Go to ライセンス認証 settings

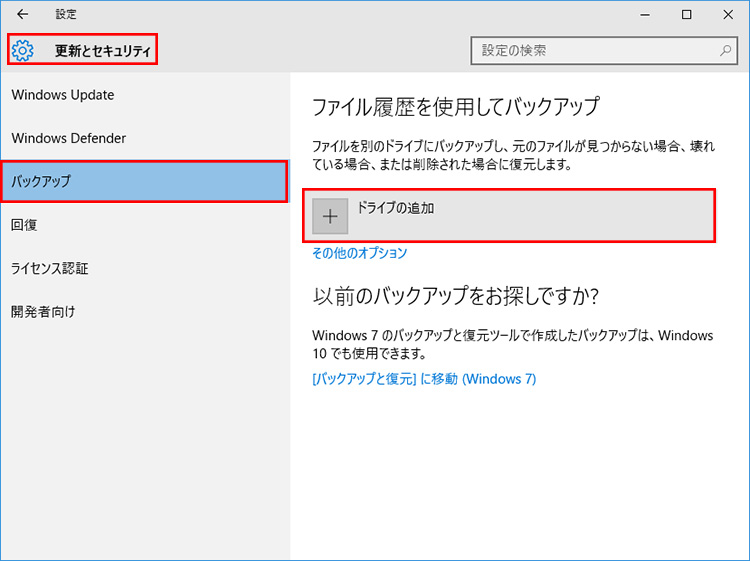point(50,268)
